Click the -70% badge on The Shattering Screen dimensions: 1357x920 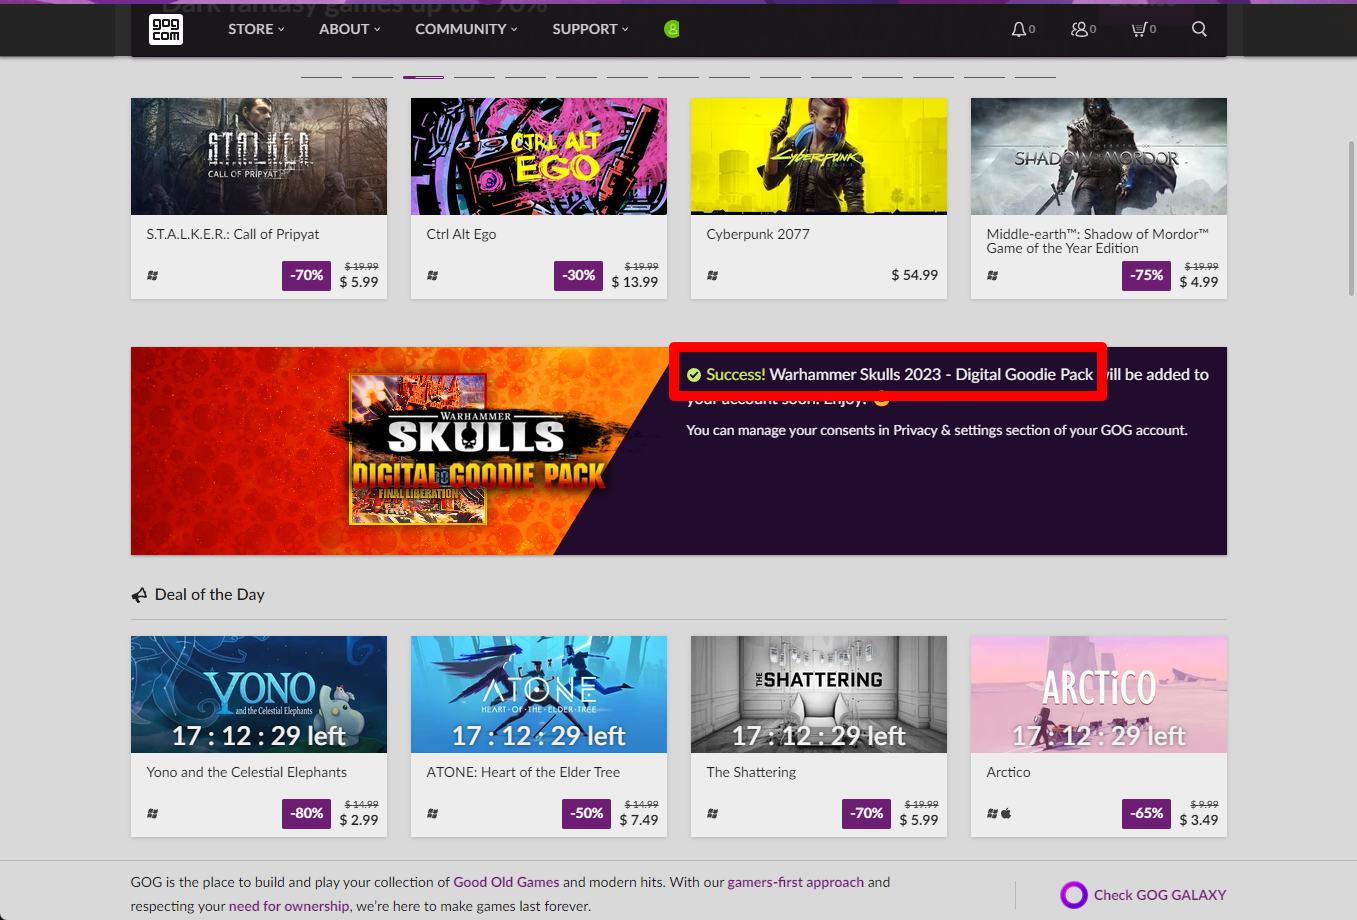[866, 813]
